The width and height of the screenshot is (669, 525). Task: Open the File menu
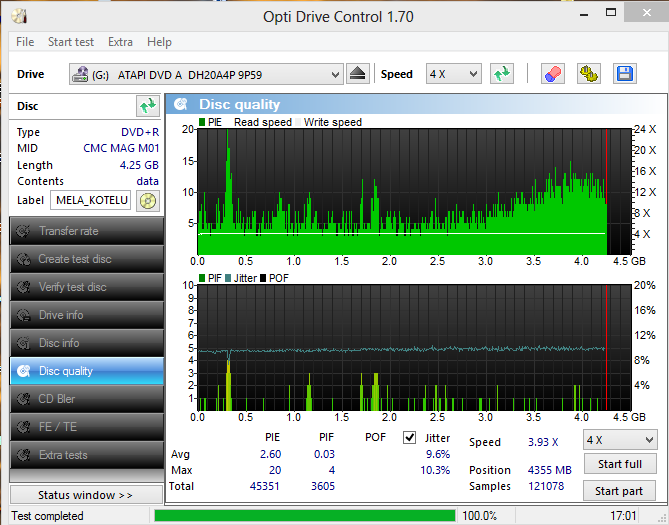coord(25,42)
